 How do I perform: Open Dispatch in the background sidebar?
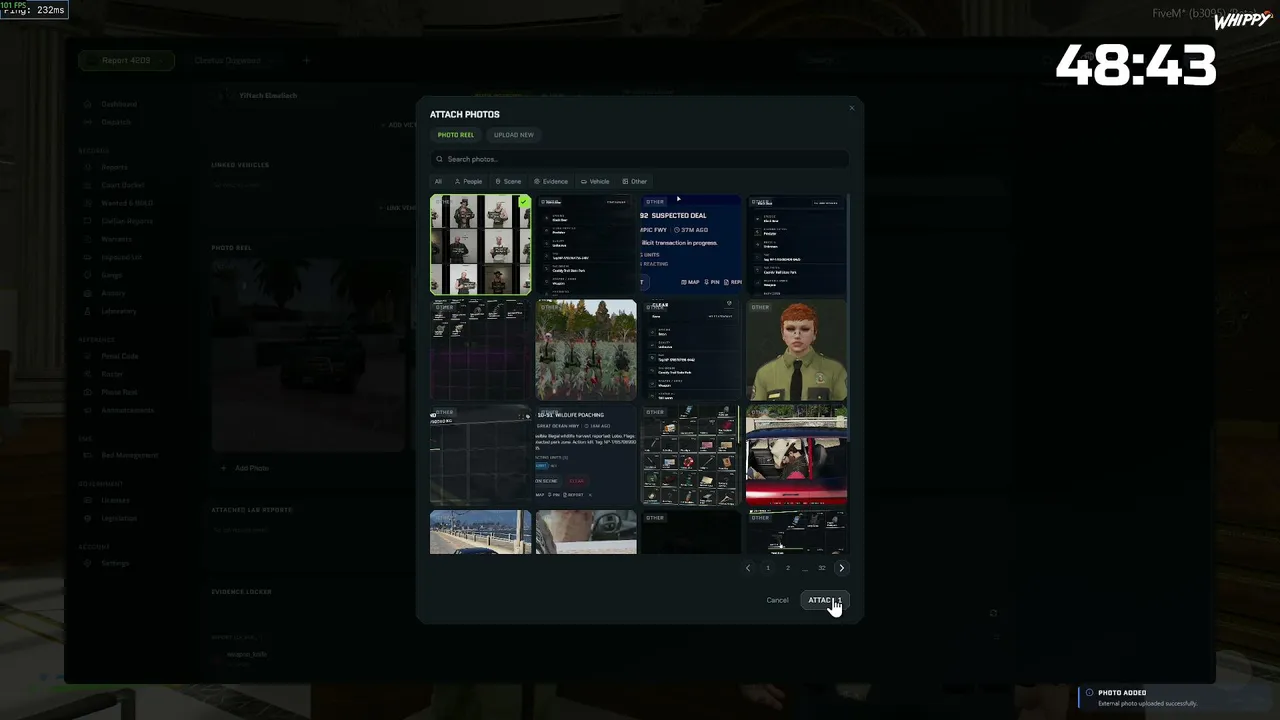[x=116, y=122]
